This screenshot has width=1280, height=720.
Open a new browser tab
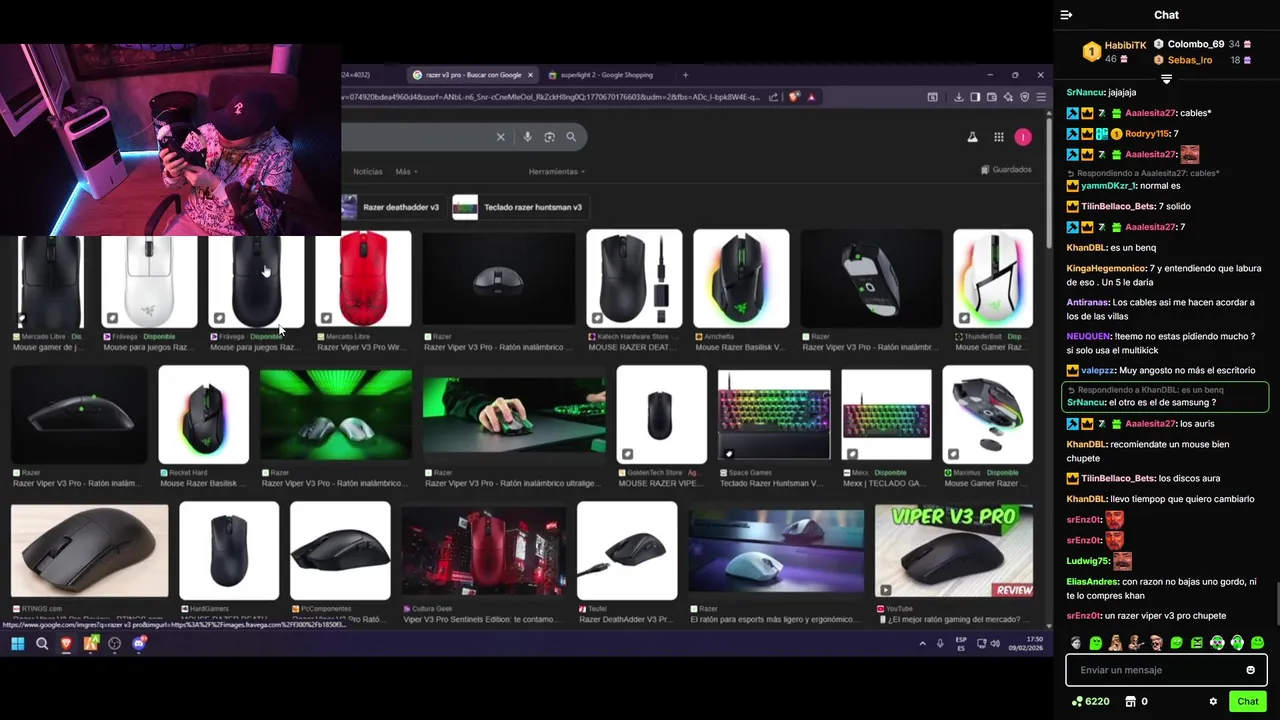pos(685,75)
